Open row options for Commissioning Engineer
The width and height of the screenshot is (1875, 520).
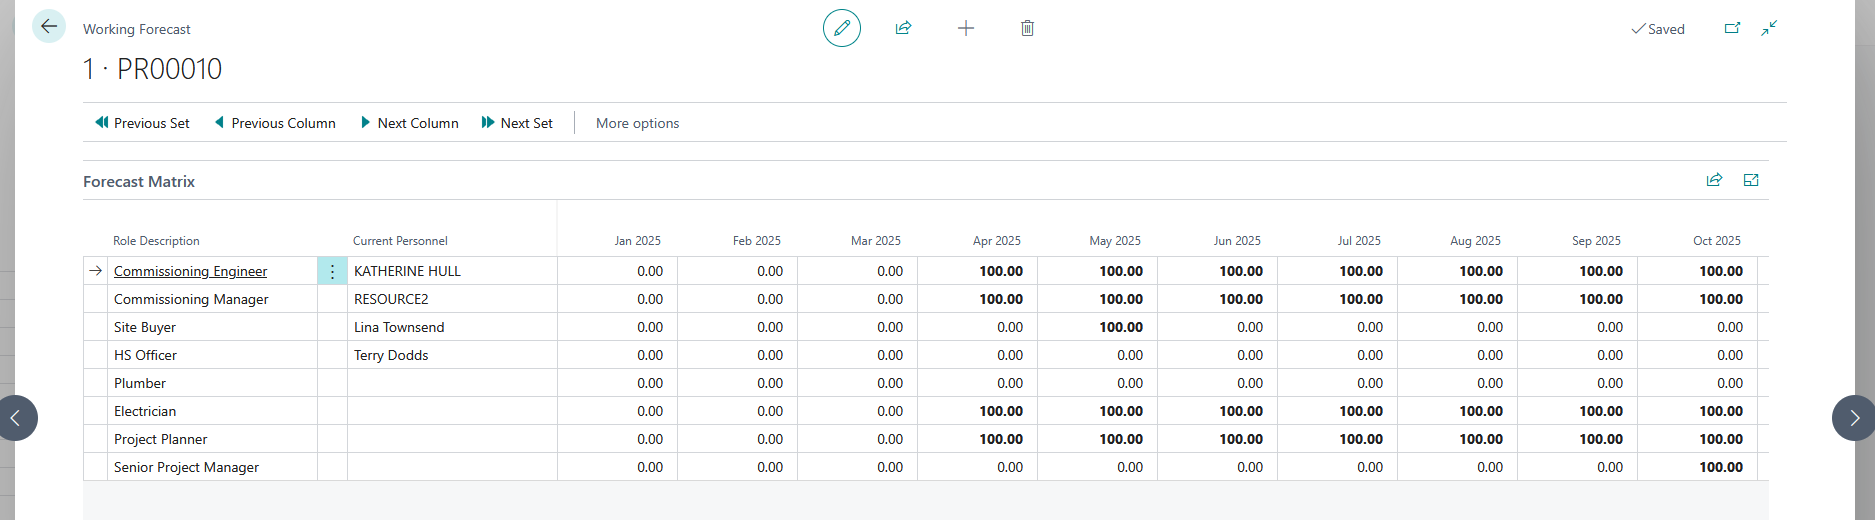coord(332,271)
